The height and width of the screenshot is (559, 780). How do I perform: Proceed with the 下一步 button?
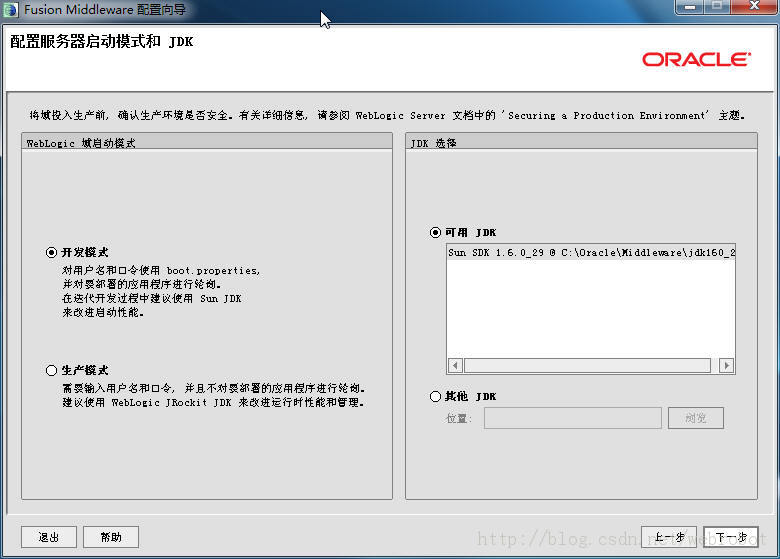[x=731, y=537]
